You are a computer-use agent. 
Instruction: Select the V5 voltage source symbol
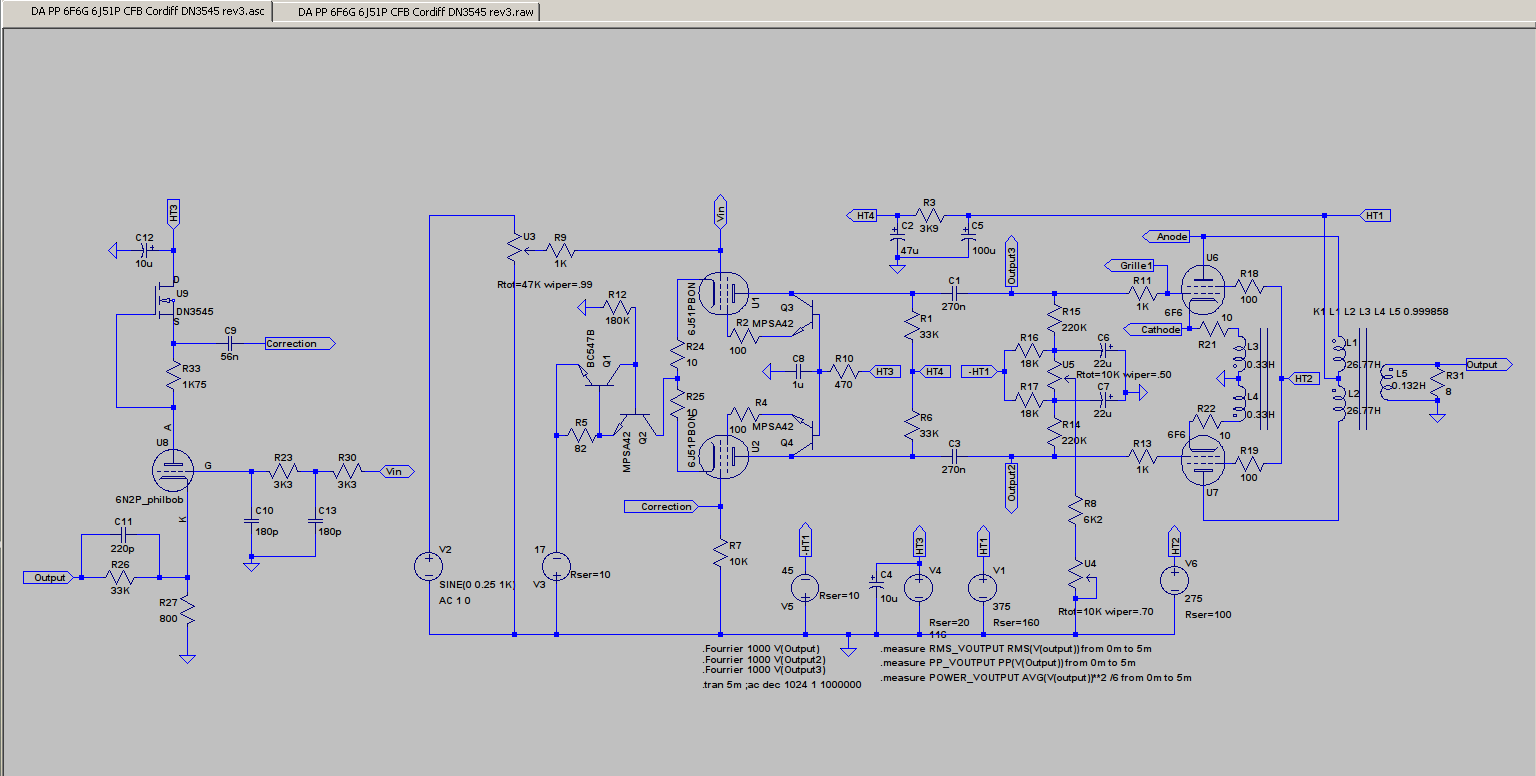pos(804,586)
